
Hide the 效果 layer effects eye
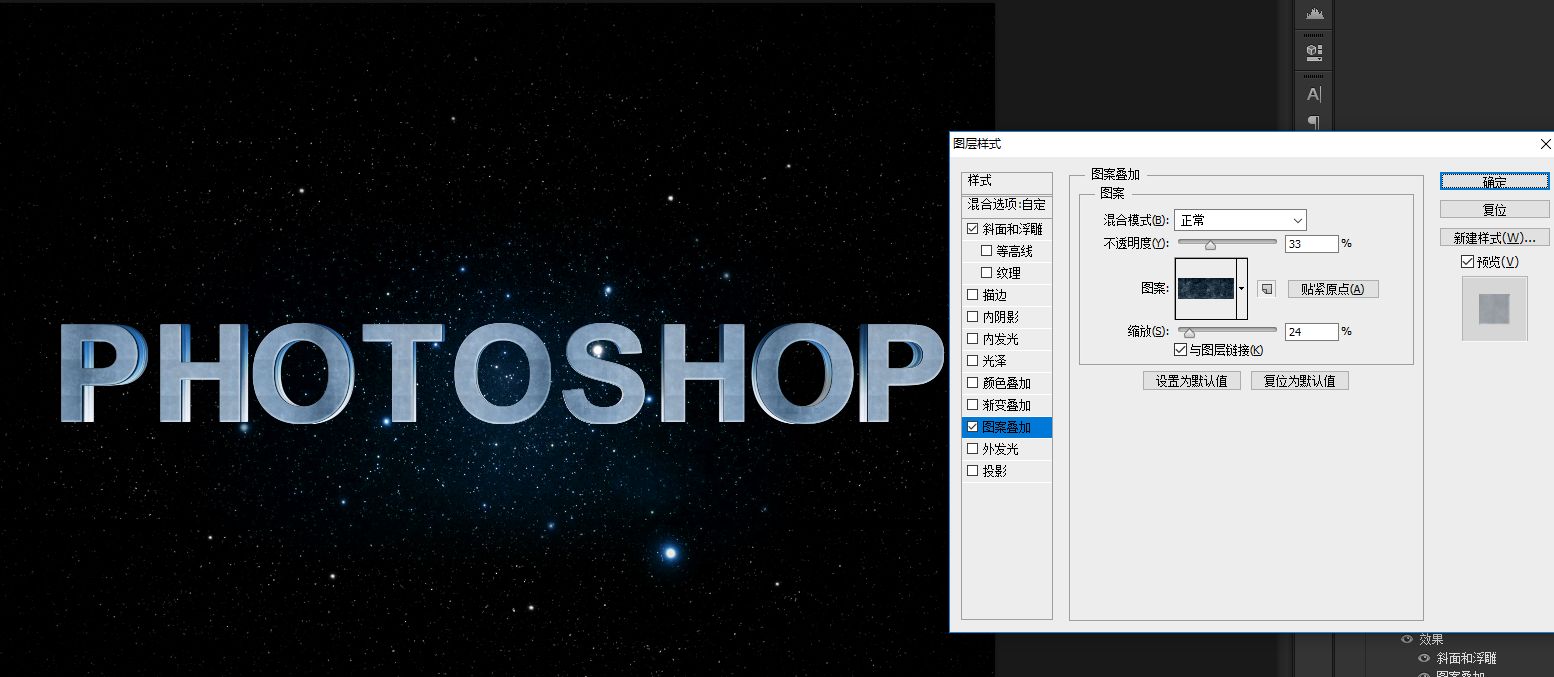point(1407,639)
